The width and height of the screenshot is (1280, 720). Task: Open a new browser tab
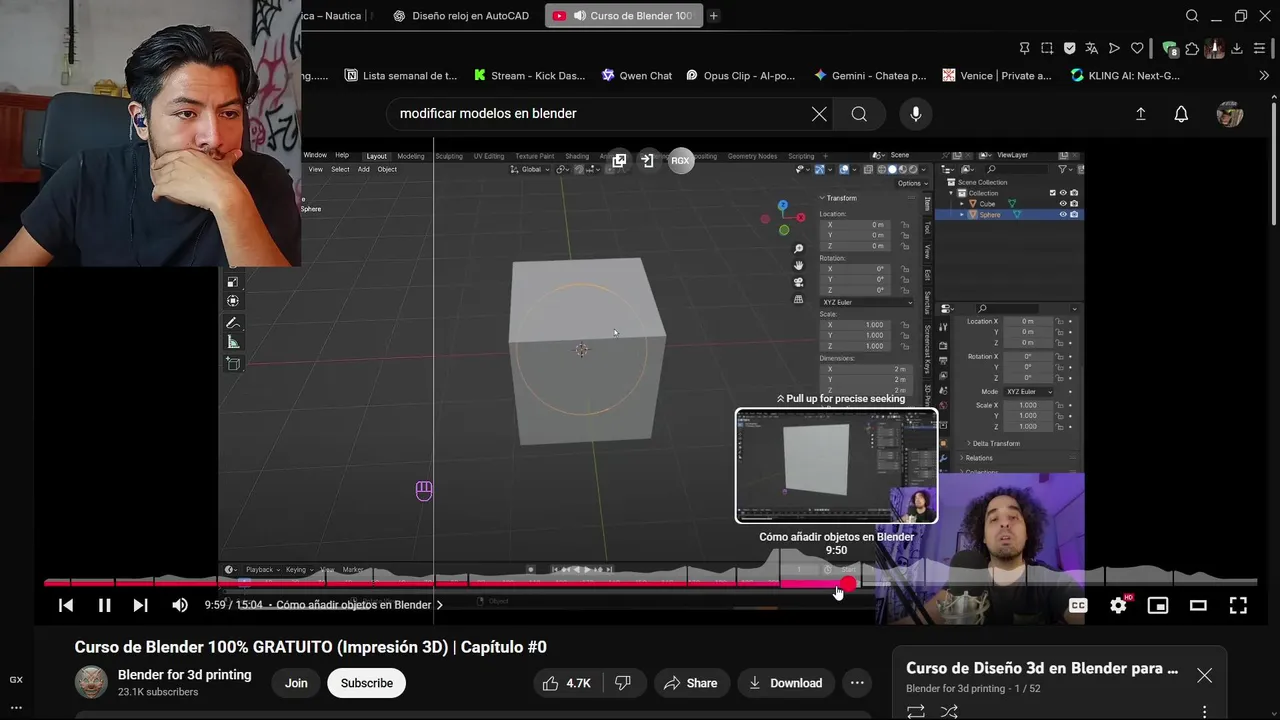click(714, 16)
